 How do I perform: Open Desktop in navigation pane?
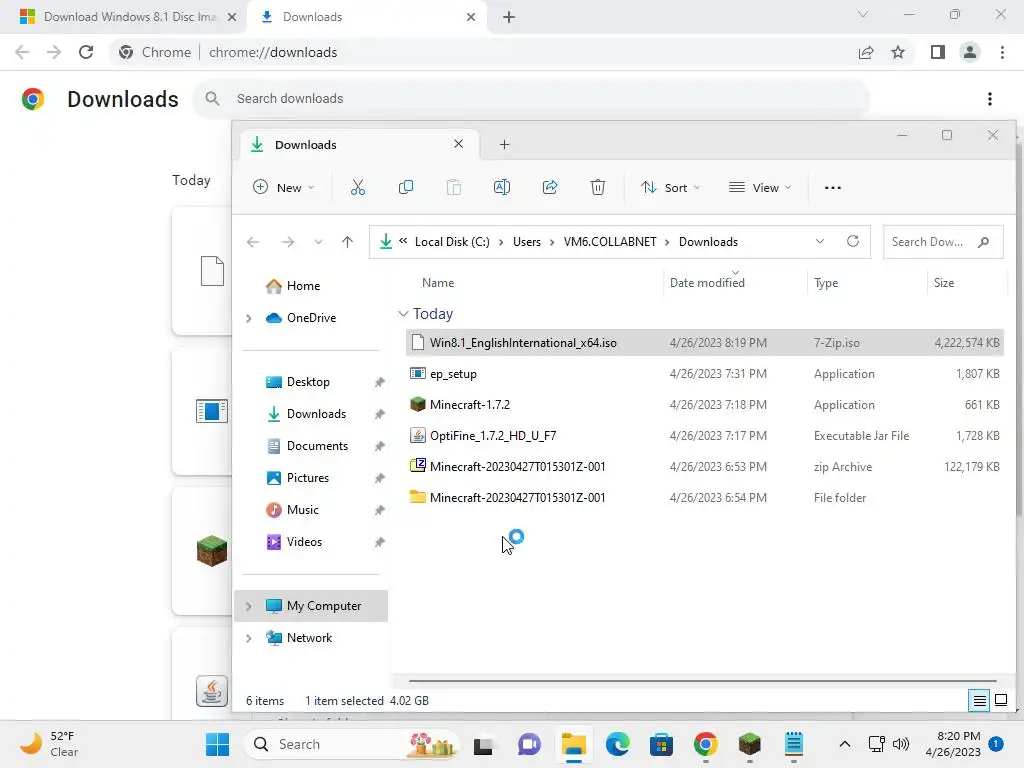[x=308, y=382]
